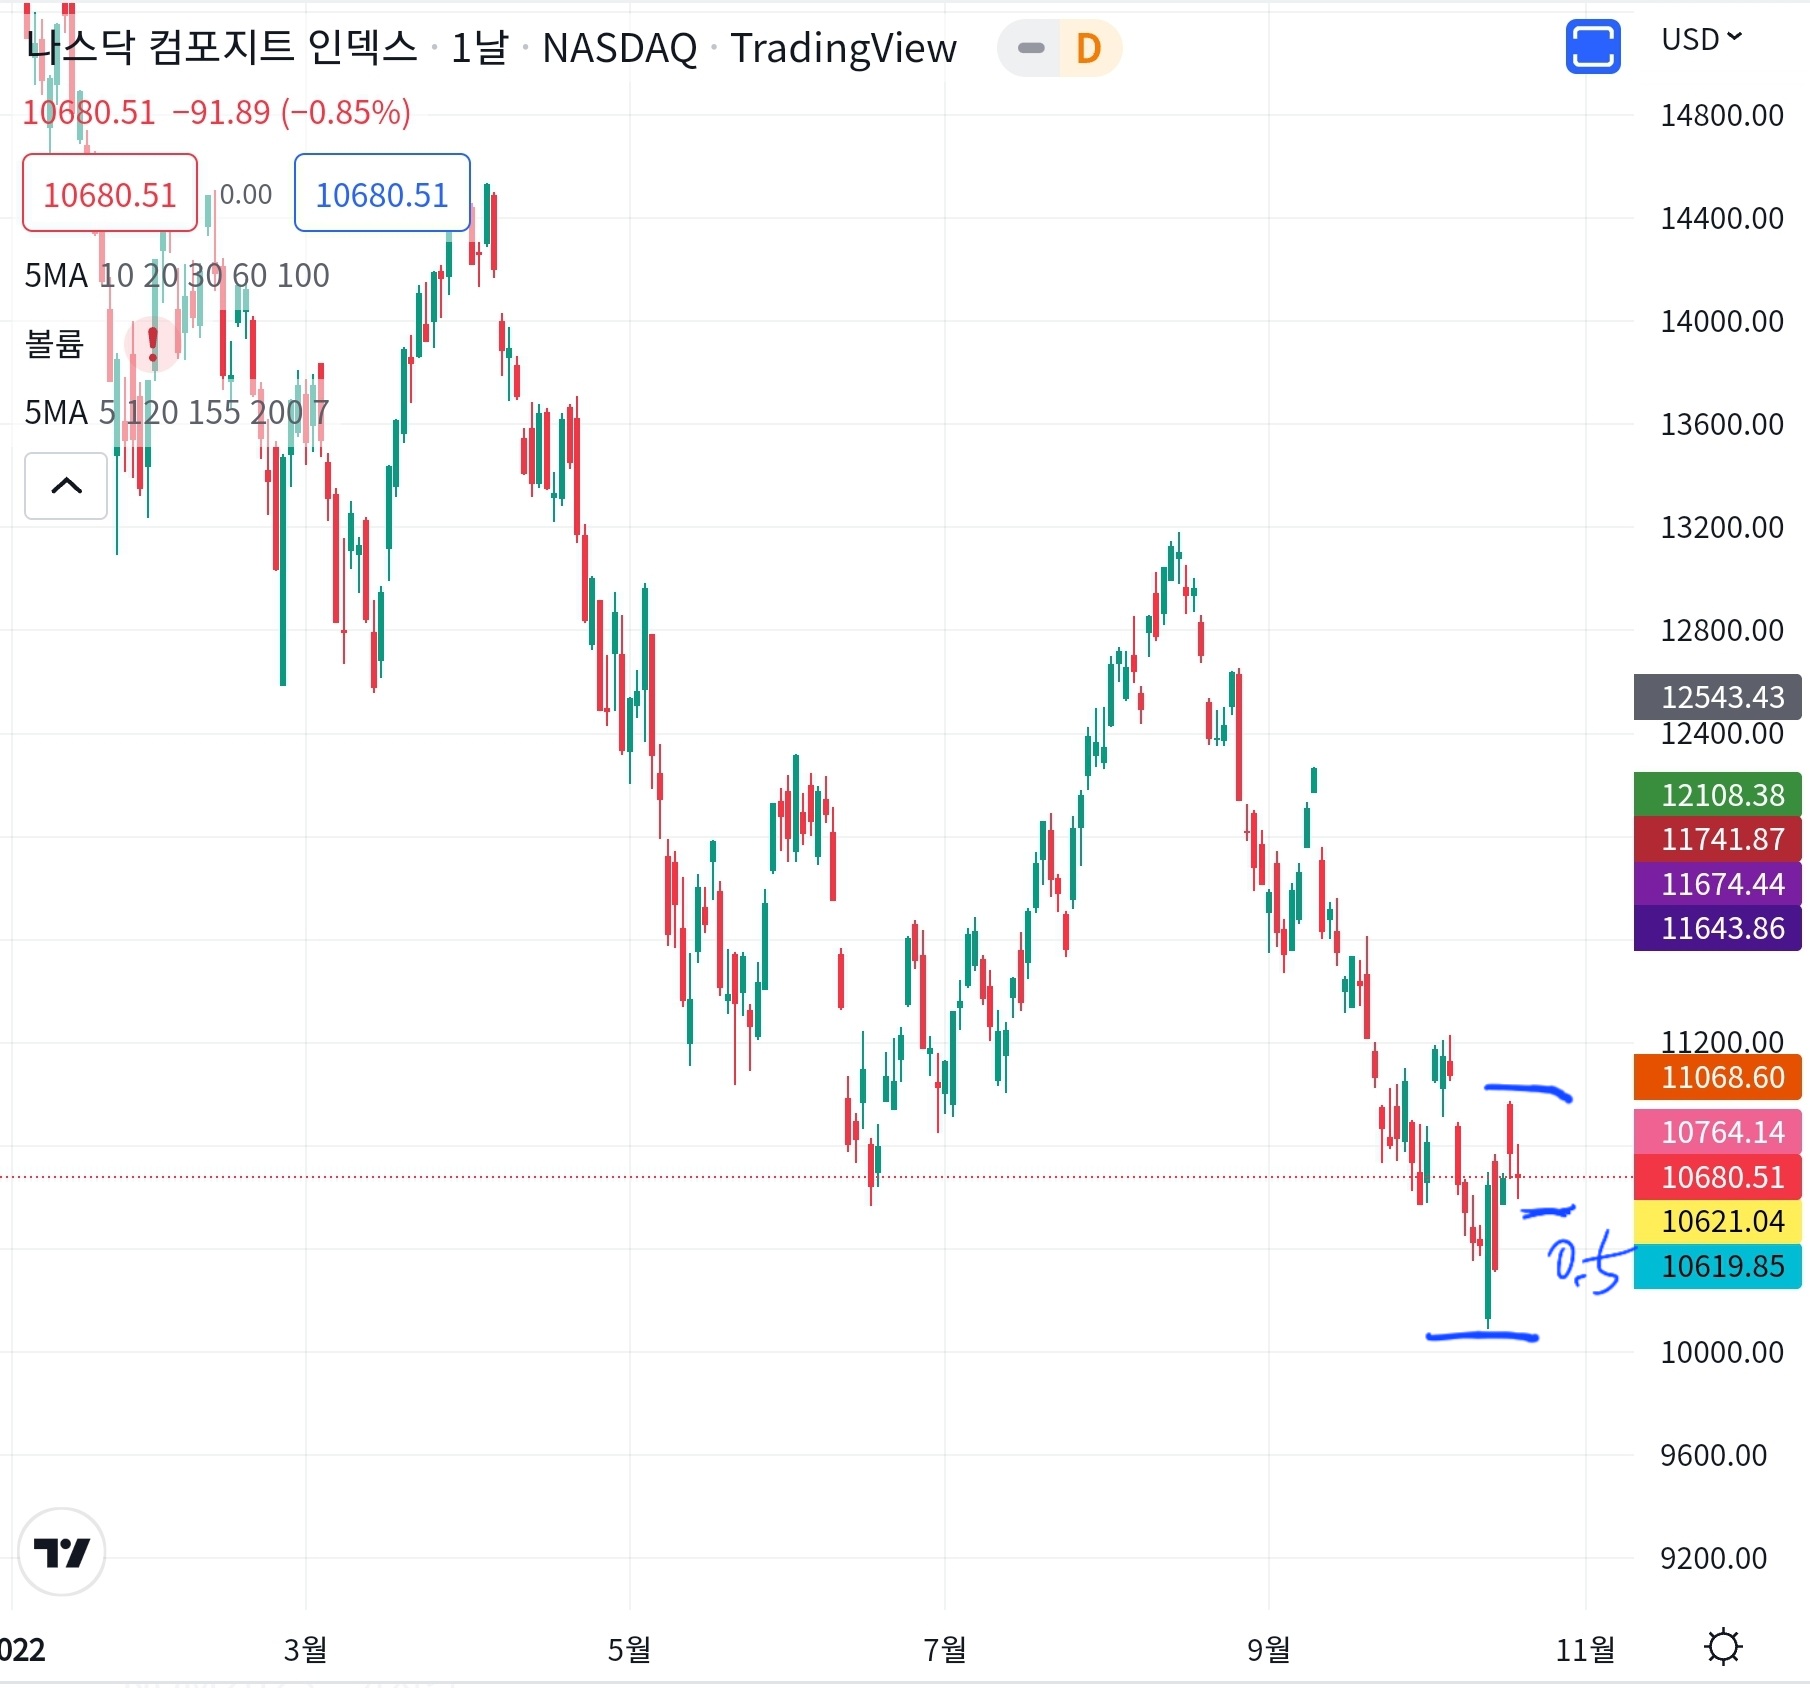Click the 10000.00 price axis value

1722,1352
